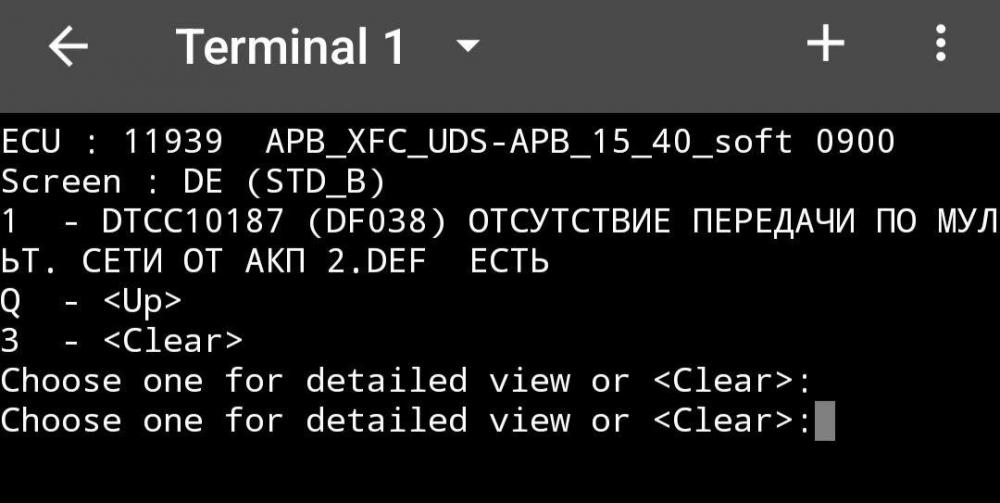Click the terminal cursor block
1000x503 pixels.
[x=825, y=421]
